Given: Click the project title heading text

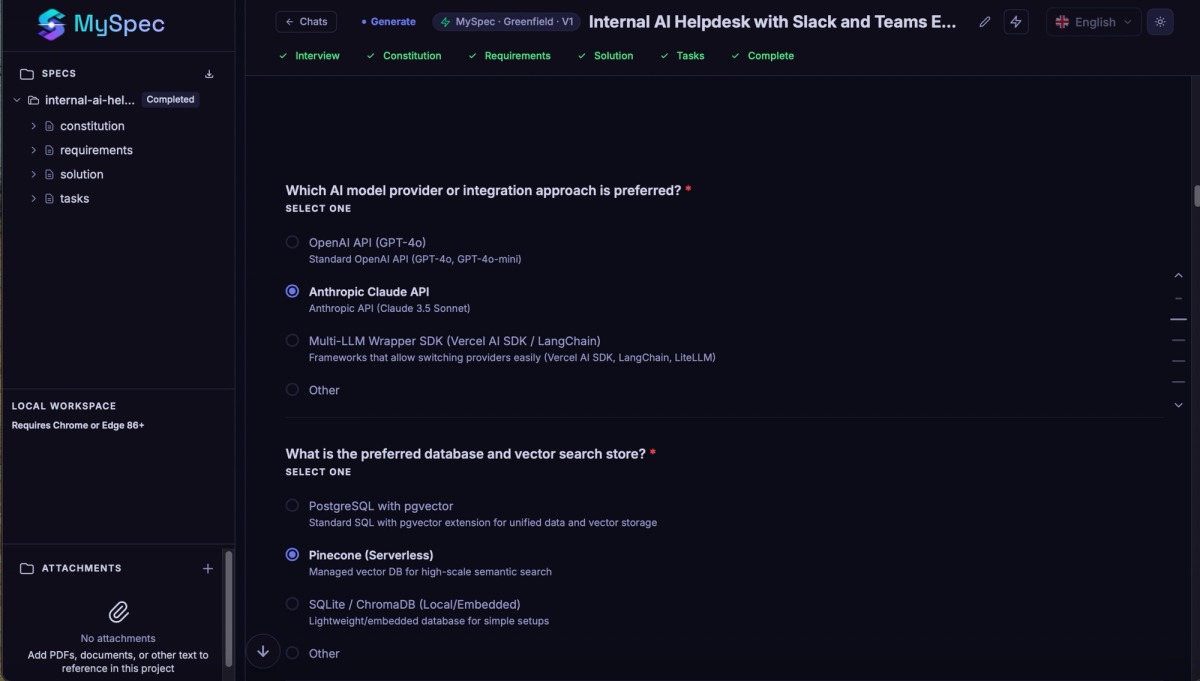Looking at the screenshot, I should pos(773,22).
